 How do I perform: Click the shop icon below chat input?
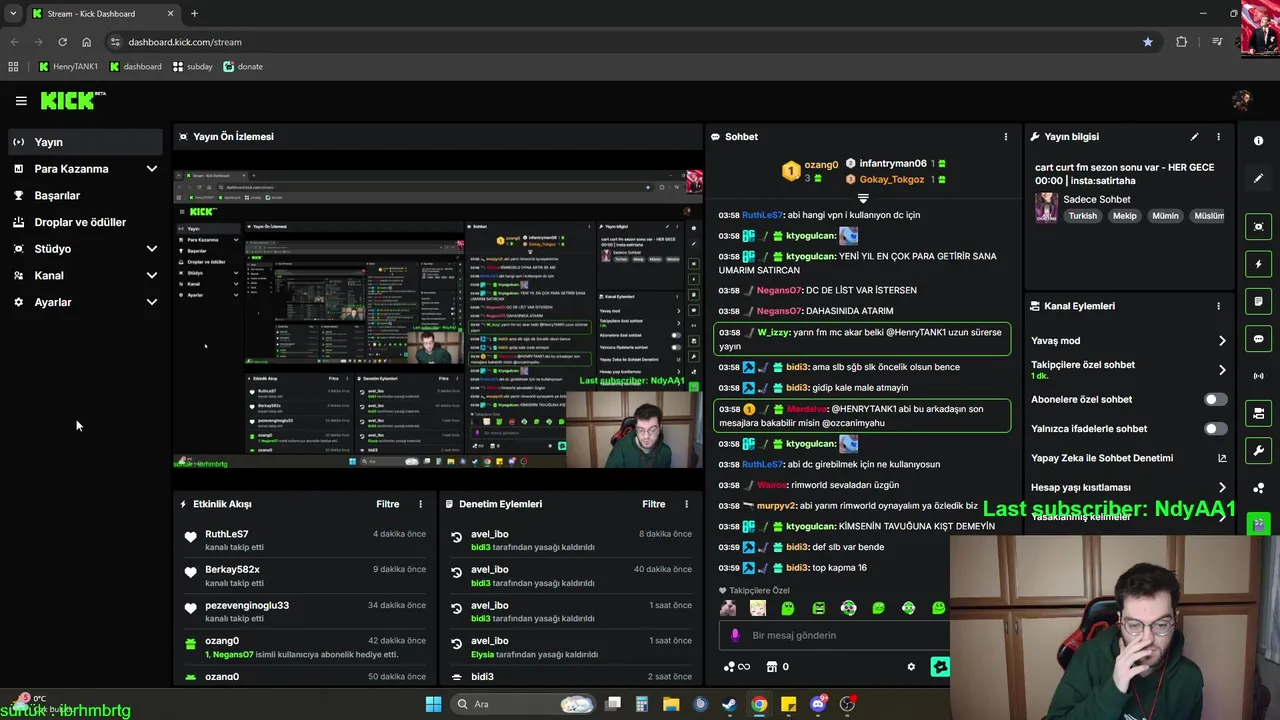(772, 667)
